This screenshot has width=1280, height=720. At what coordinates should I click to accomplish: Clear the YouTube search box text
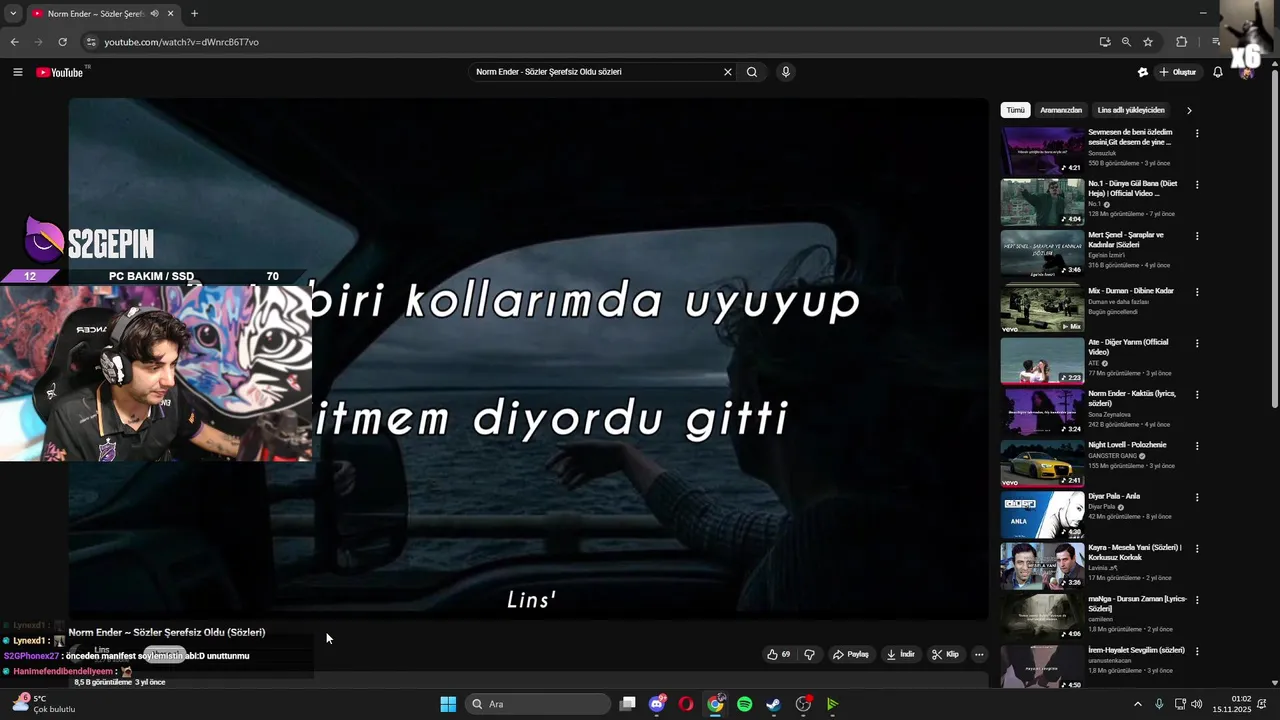click(x=727, y=72)
